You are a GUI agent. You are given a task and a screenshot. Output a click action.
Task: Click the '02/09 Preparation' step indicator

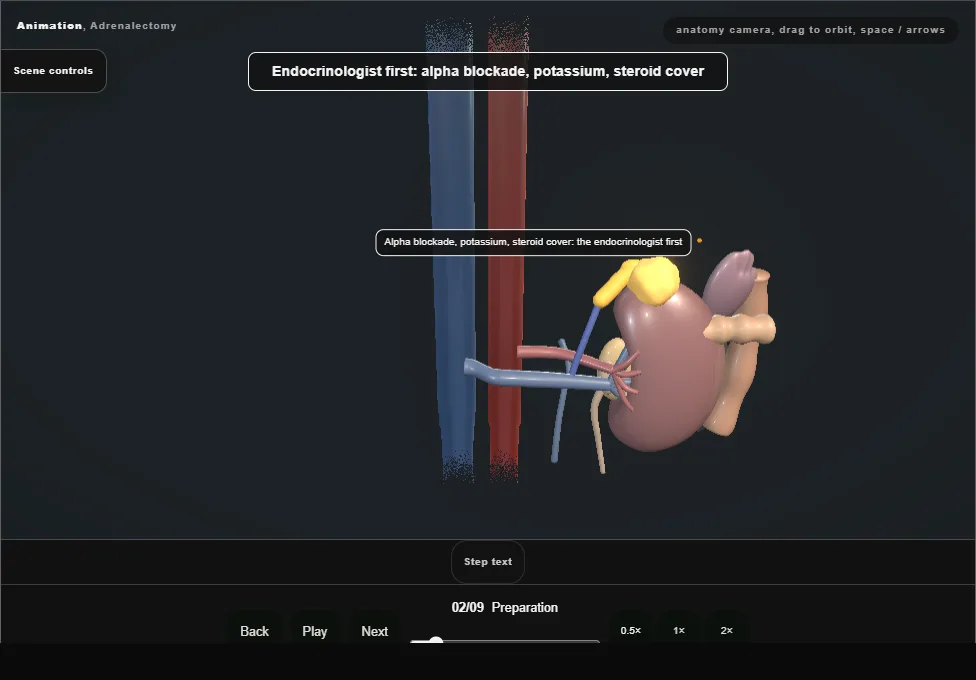point(504,607)
